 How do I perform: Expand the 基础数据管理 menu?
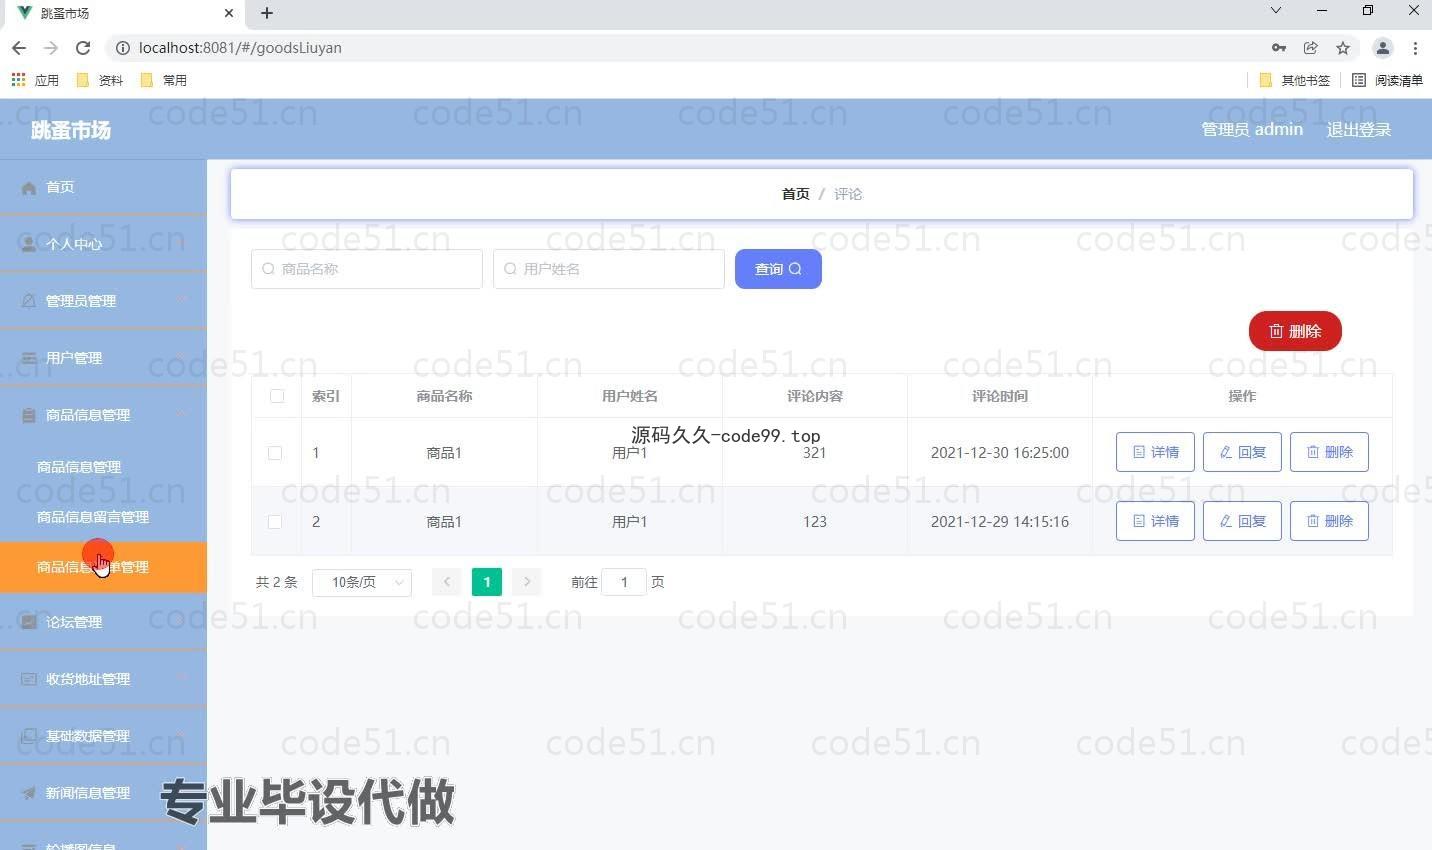pos(103,736)
